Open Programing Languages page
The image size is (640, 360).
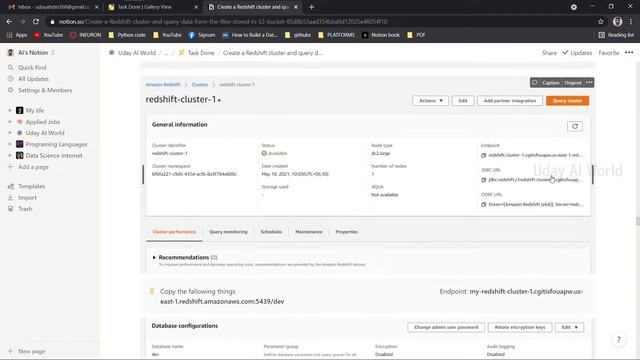[56, 144]
